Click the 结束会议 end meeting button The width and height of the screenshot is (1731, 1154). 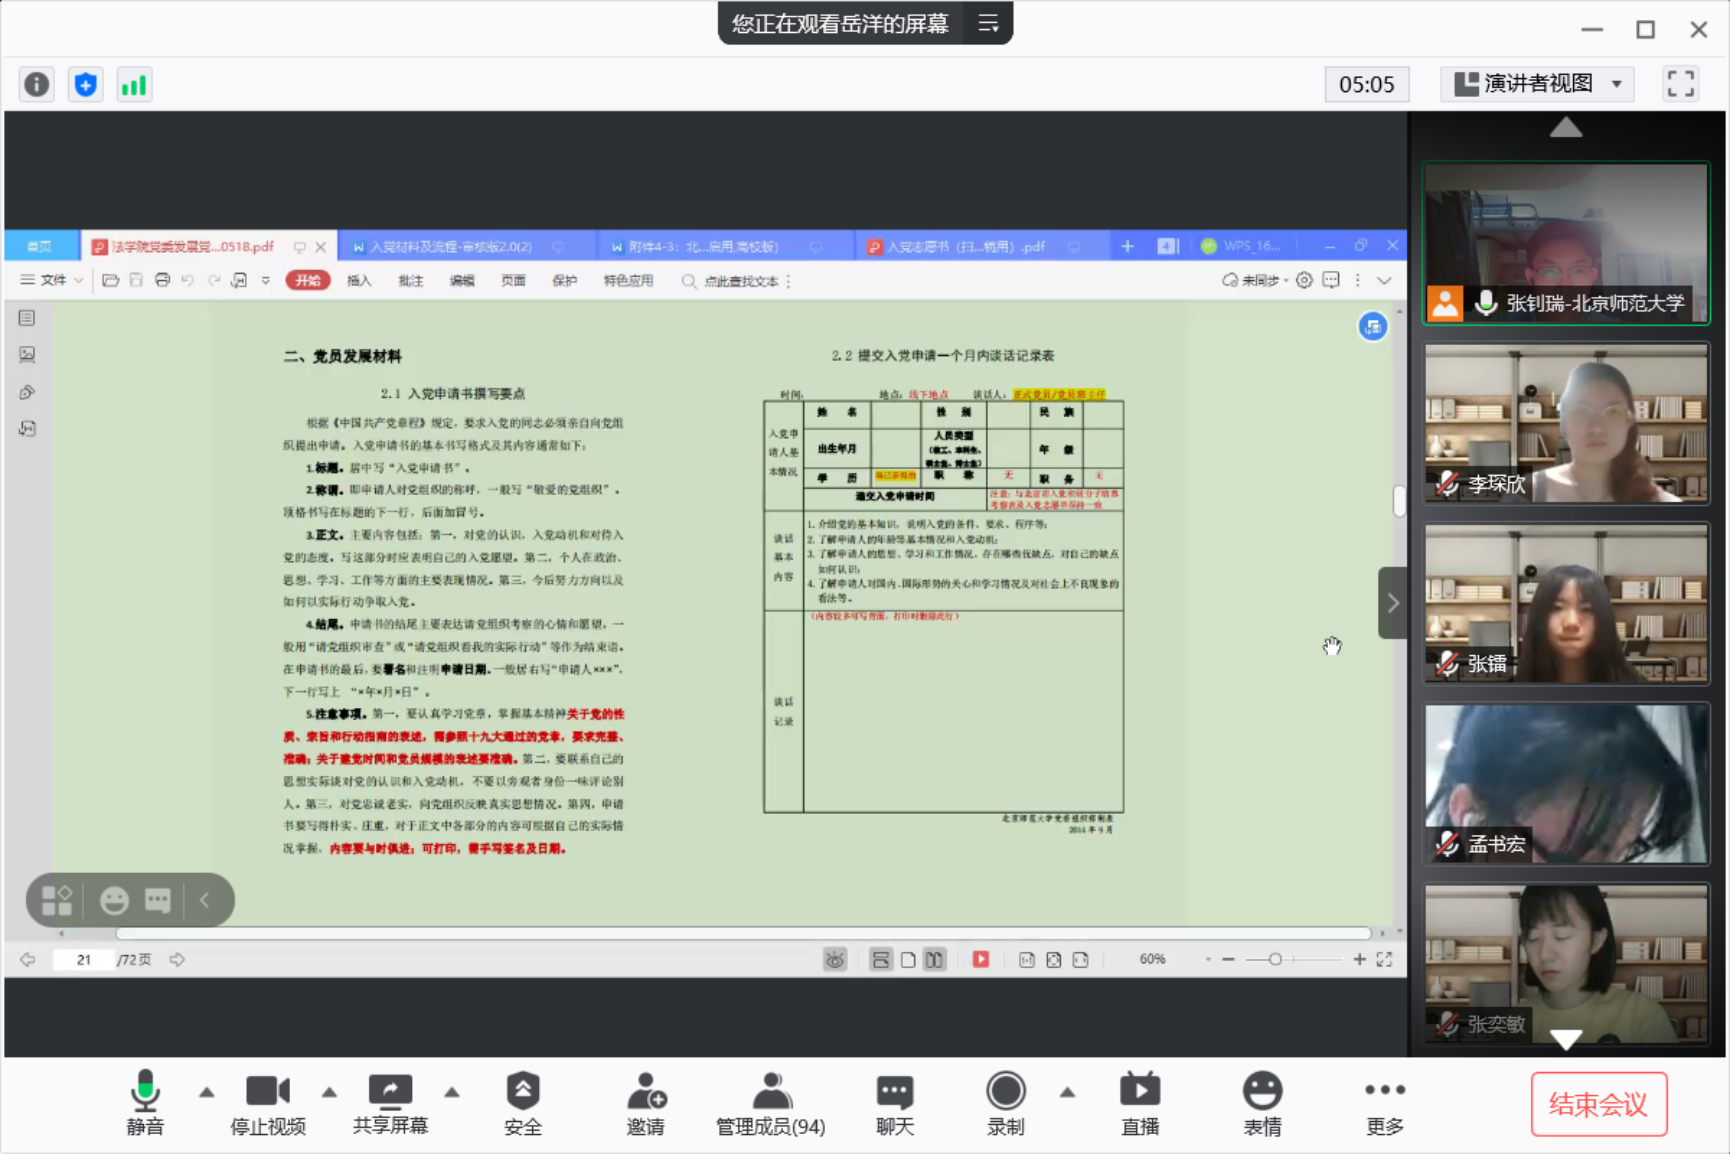1598,1104
